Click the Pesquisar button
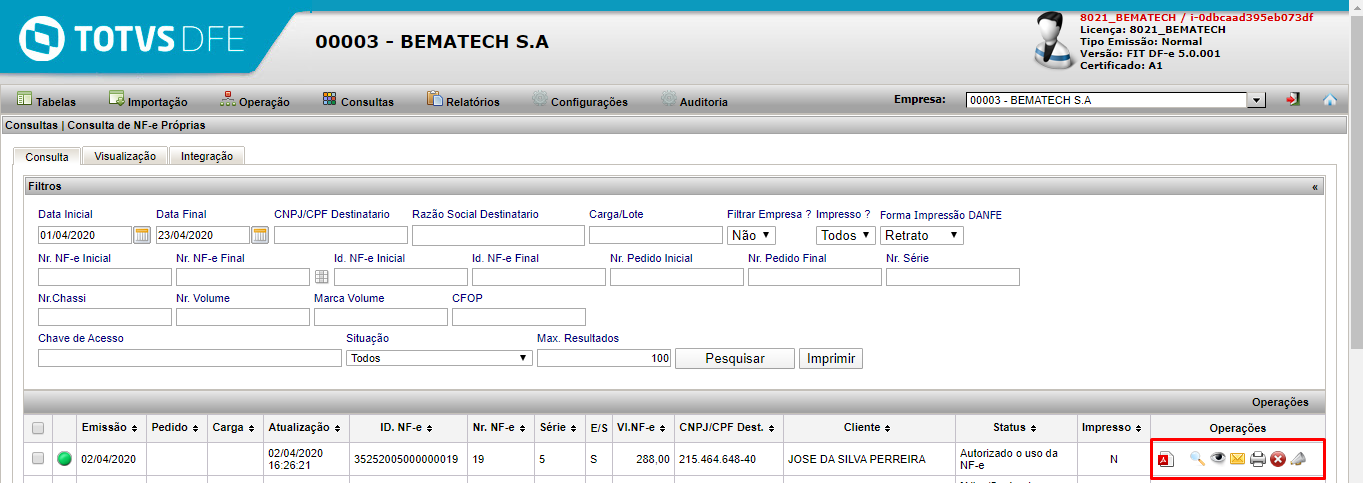 (735, 358)
